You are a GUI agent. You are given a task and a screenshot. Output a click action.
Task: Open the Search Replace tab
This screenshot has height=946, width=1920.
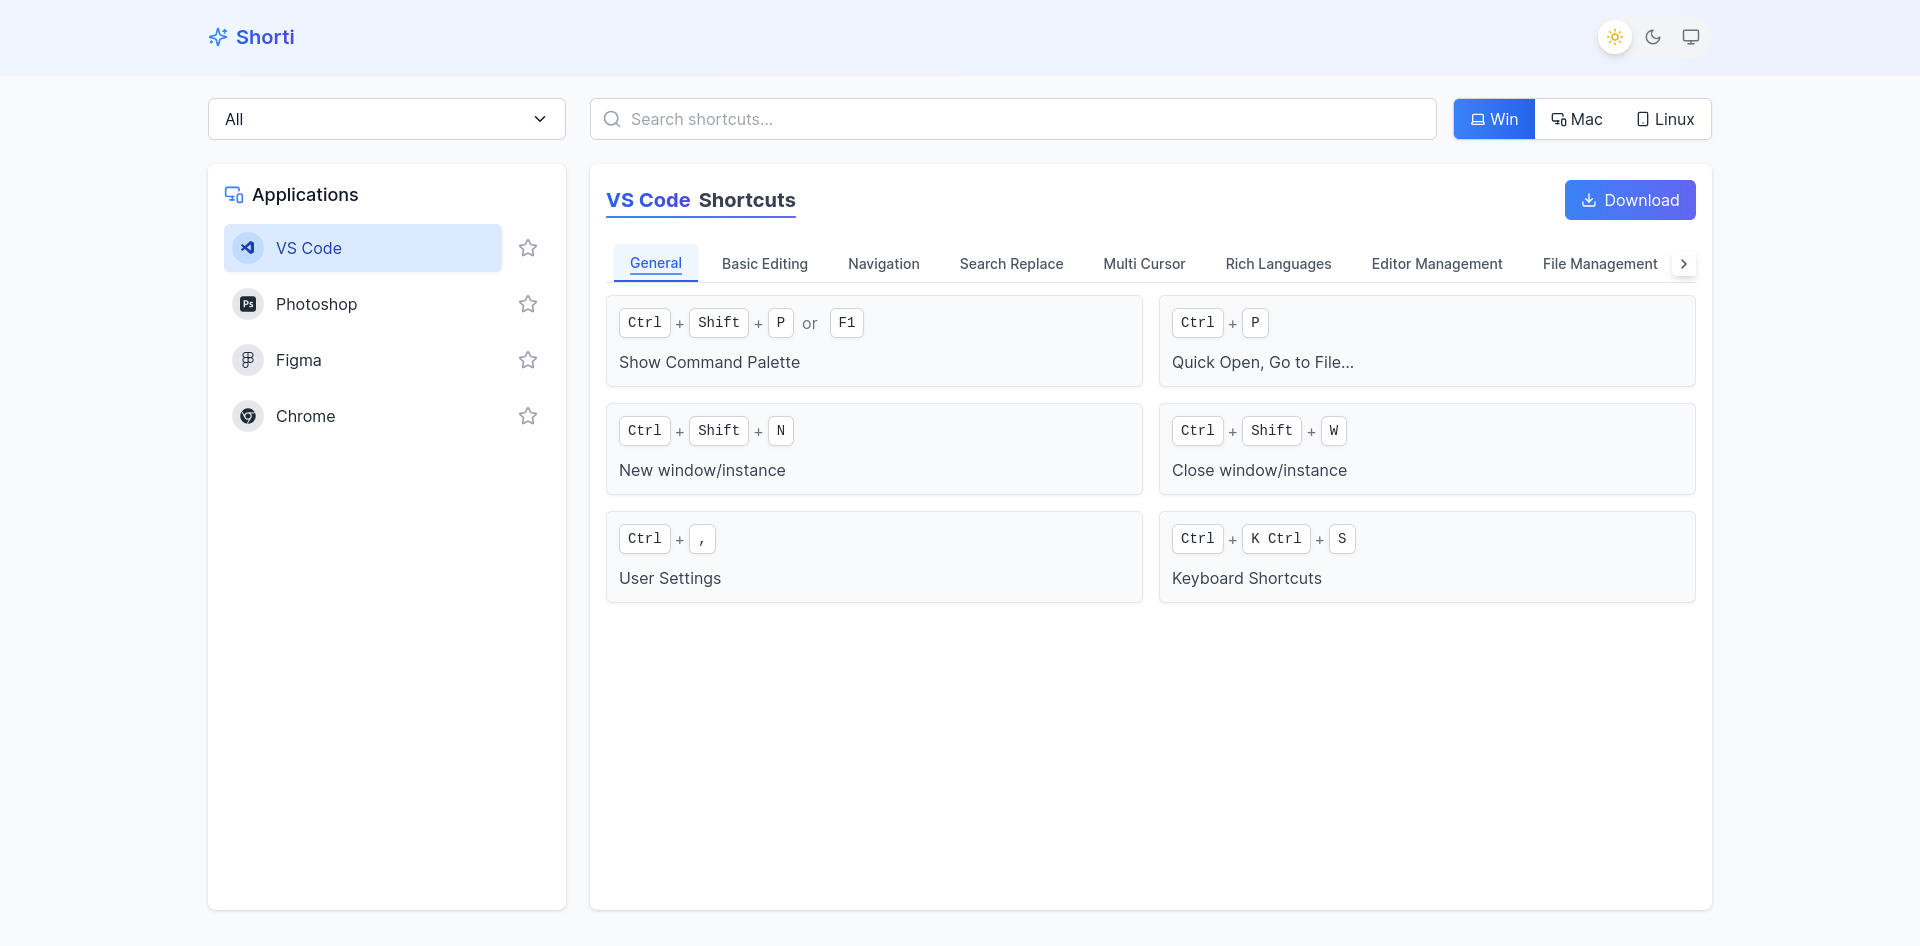tap(1011, 264)
